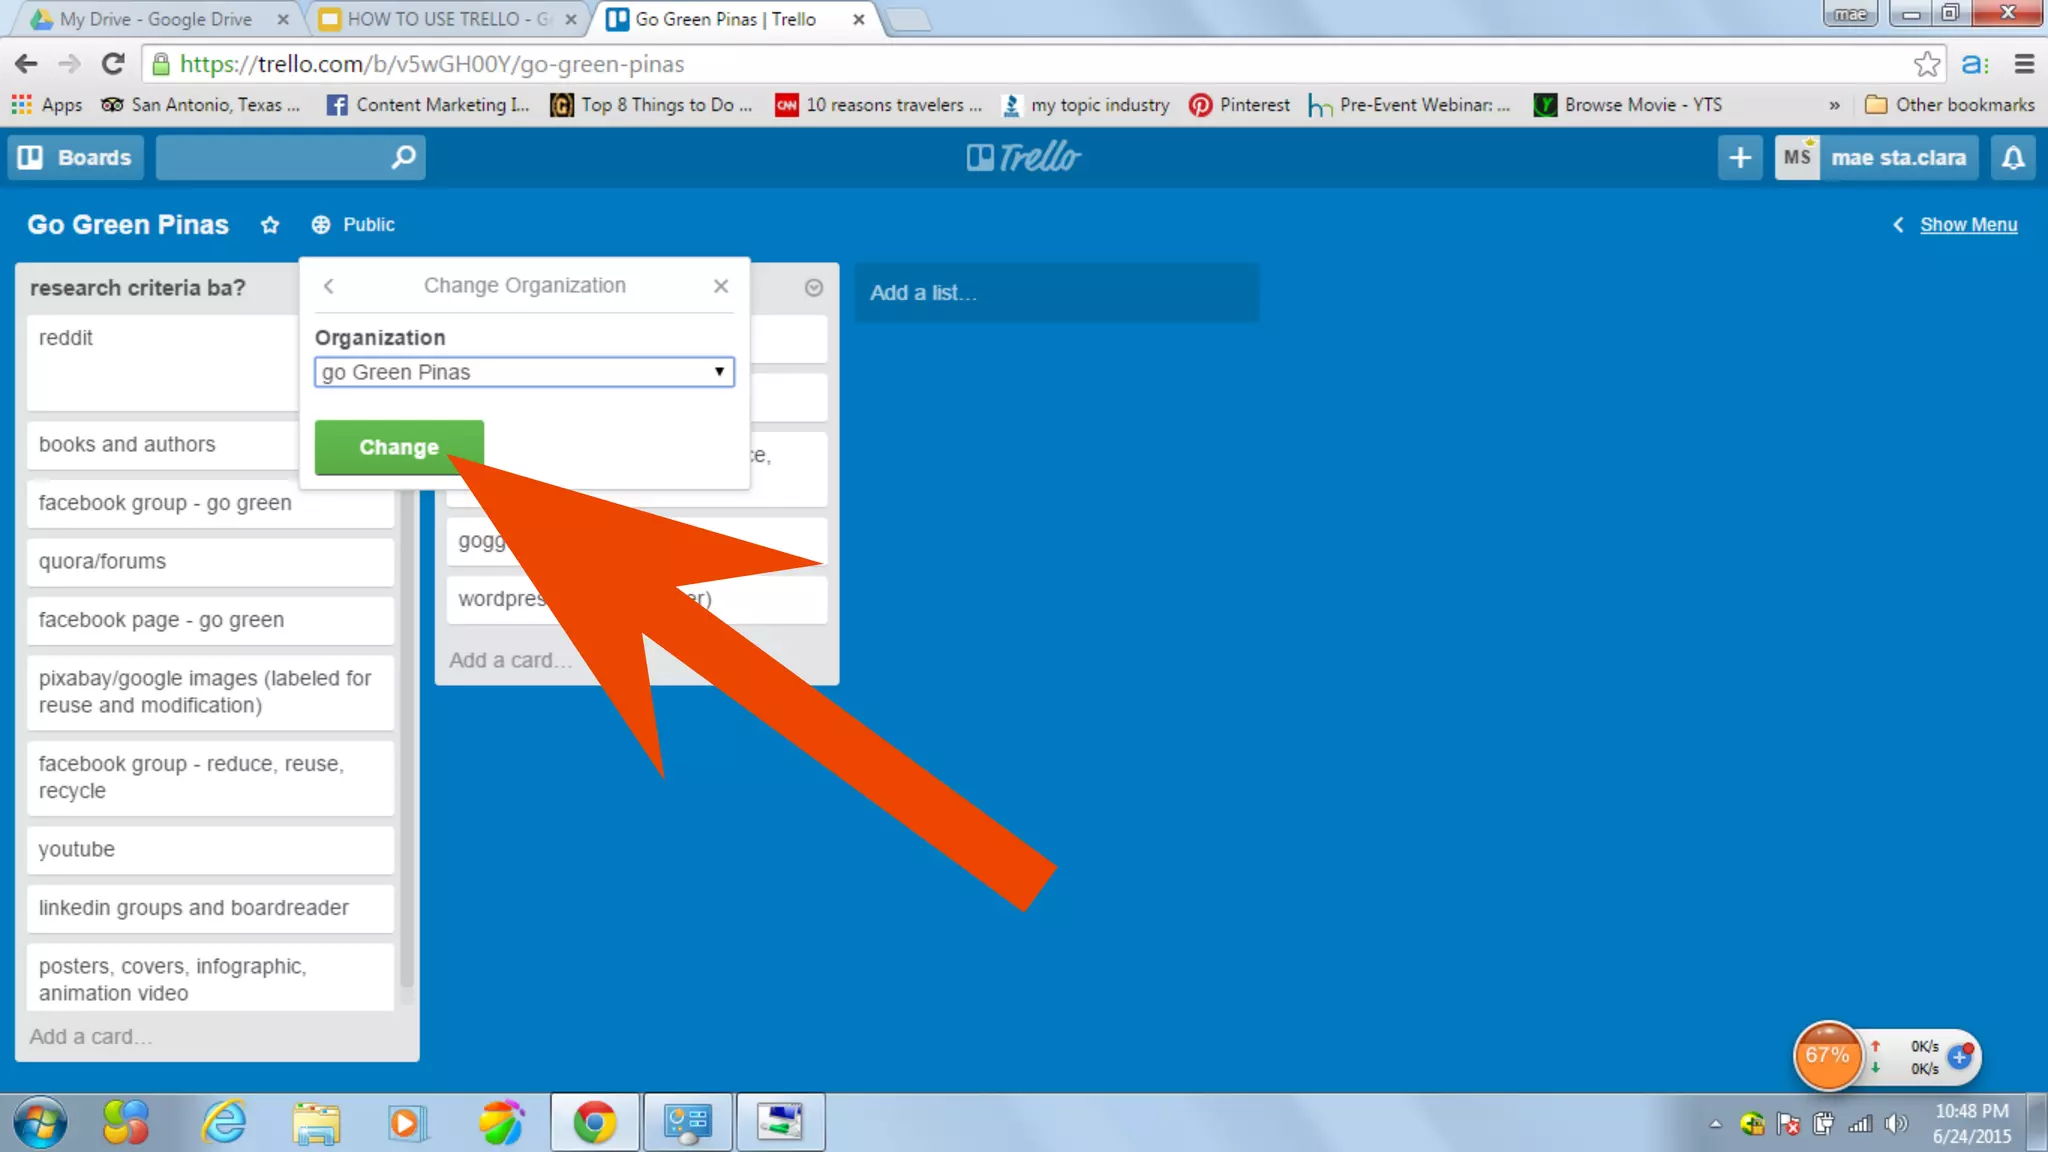Viewport: 2048px width, 1152px height.
Task: Open notifications bell icon
Action: coord(2013,158)
